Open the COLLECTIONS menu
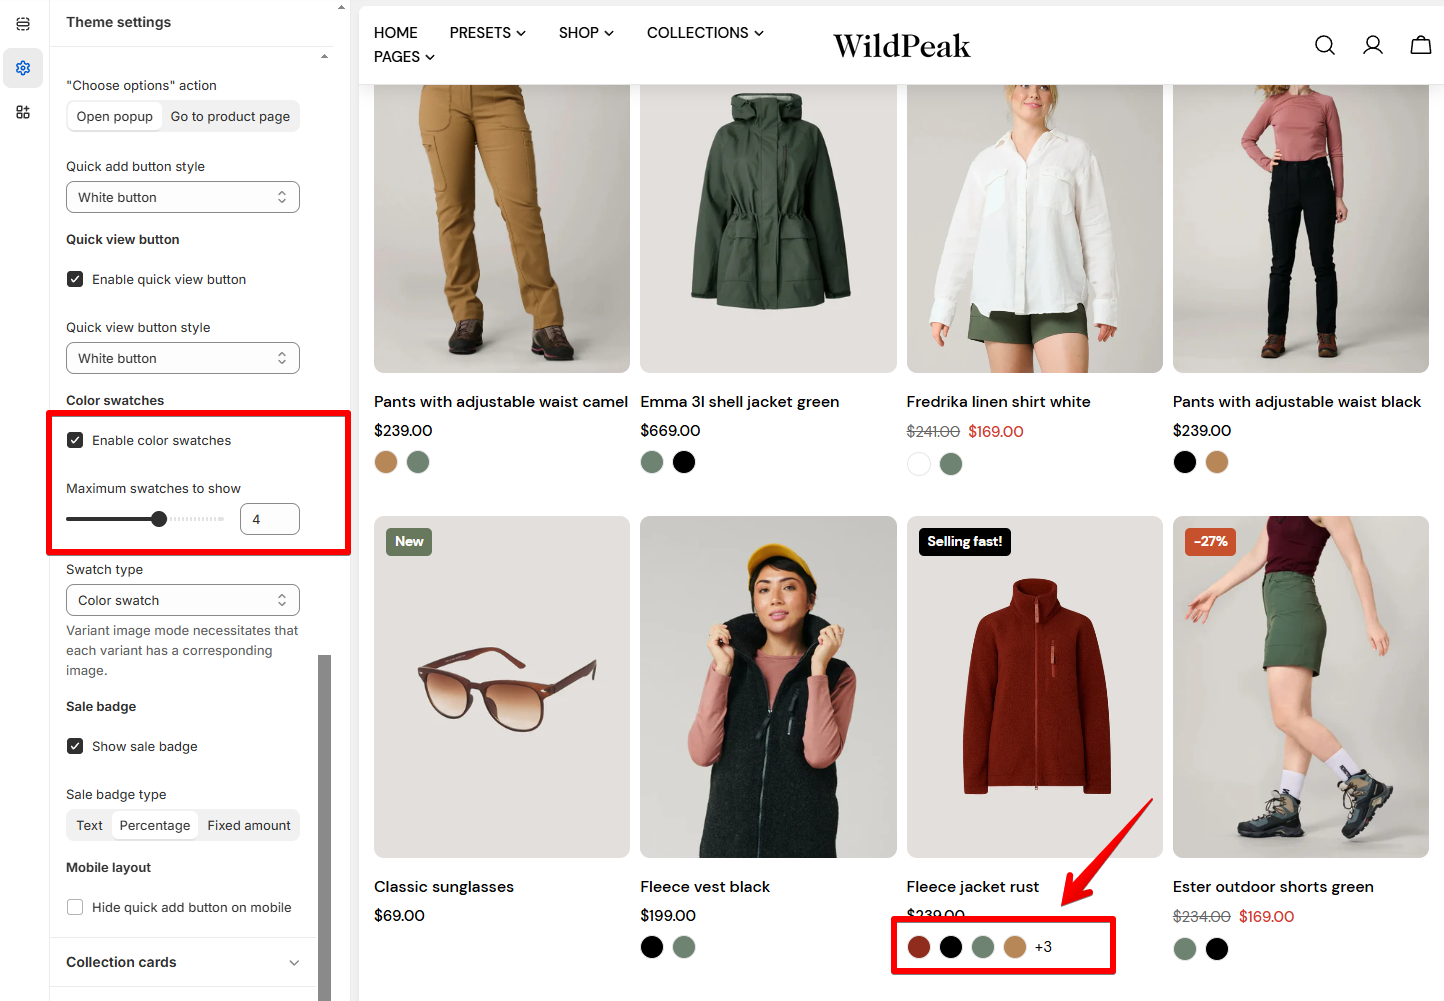The image size is (1444, 1001). pyautogui.click(x=705, y=33)
